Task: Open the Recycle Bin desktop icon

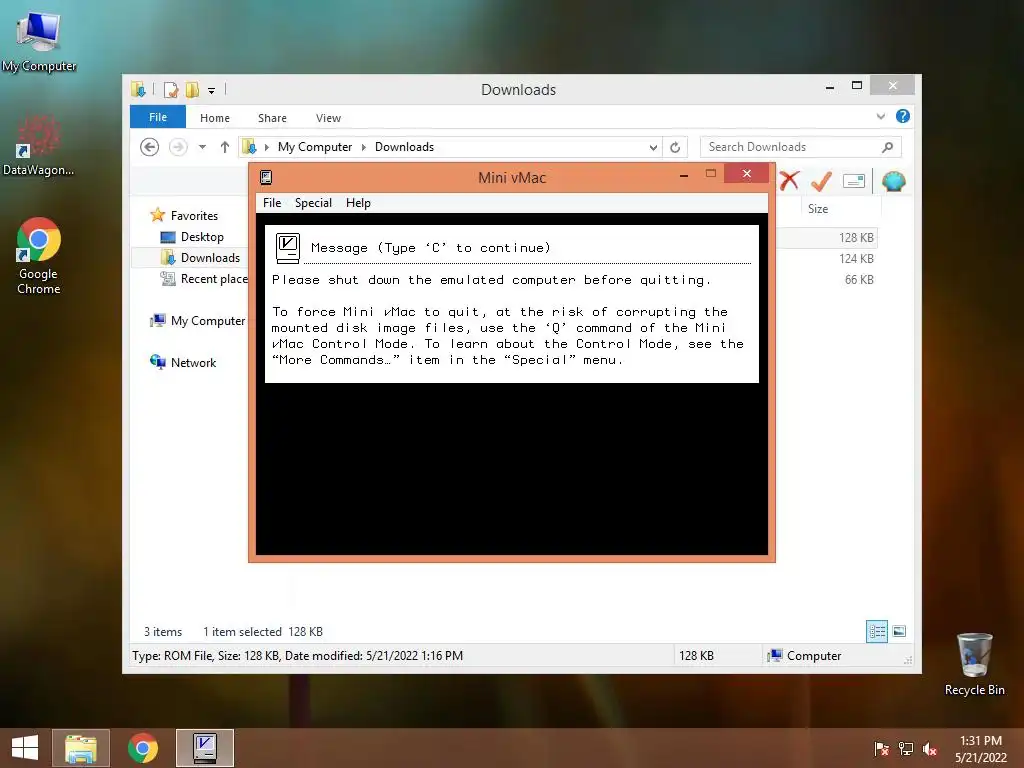Action: click(974, 665)
